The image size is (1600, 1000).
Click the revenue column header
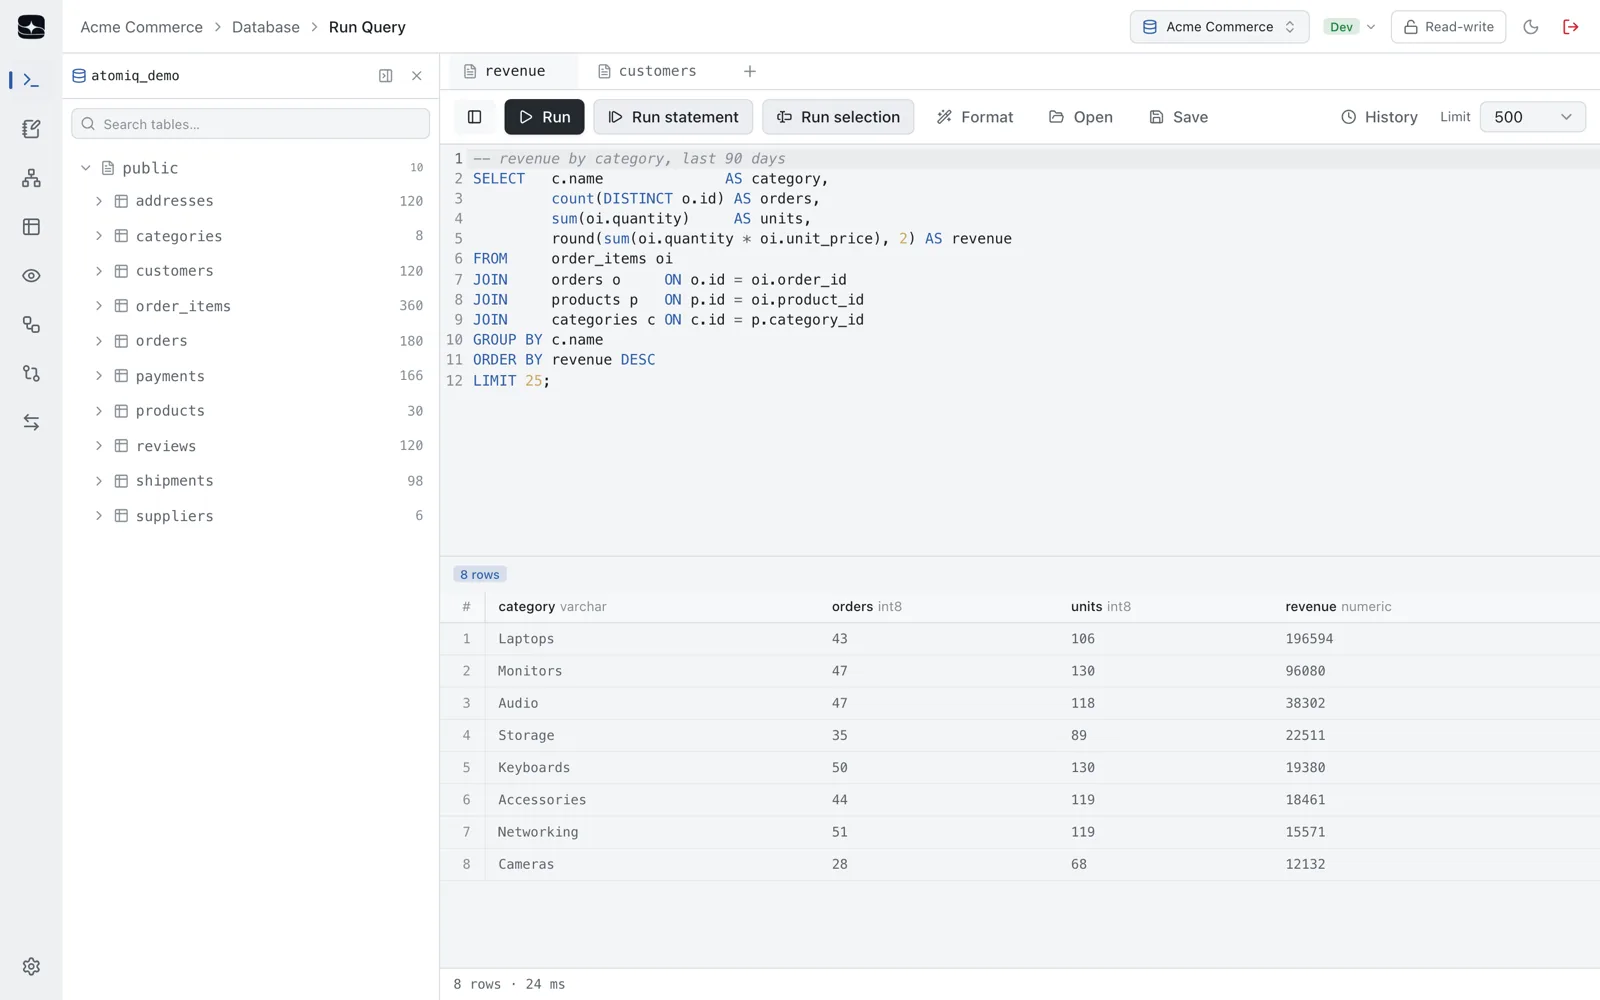[1338, 607]
